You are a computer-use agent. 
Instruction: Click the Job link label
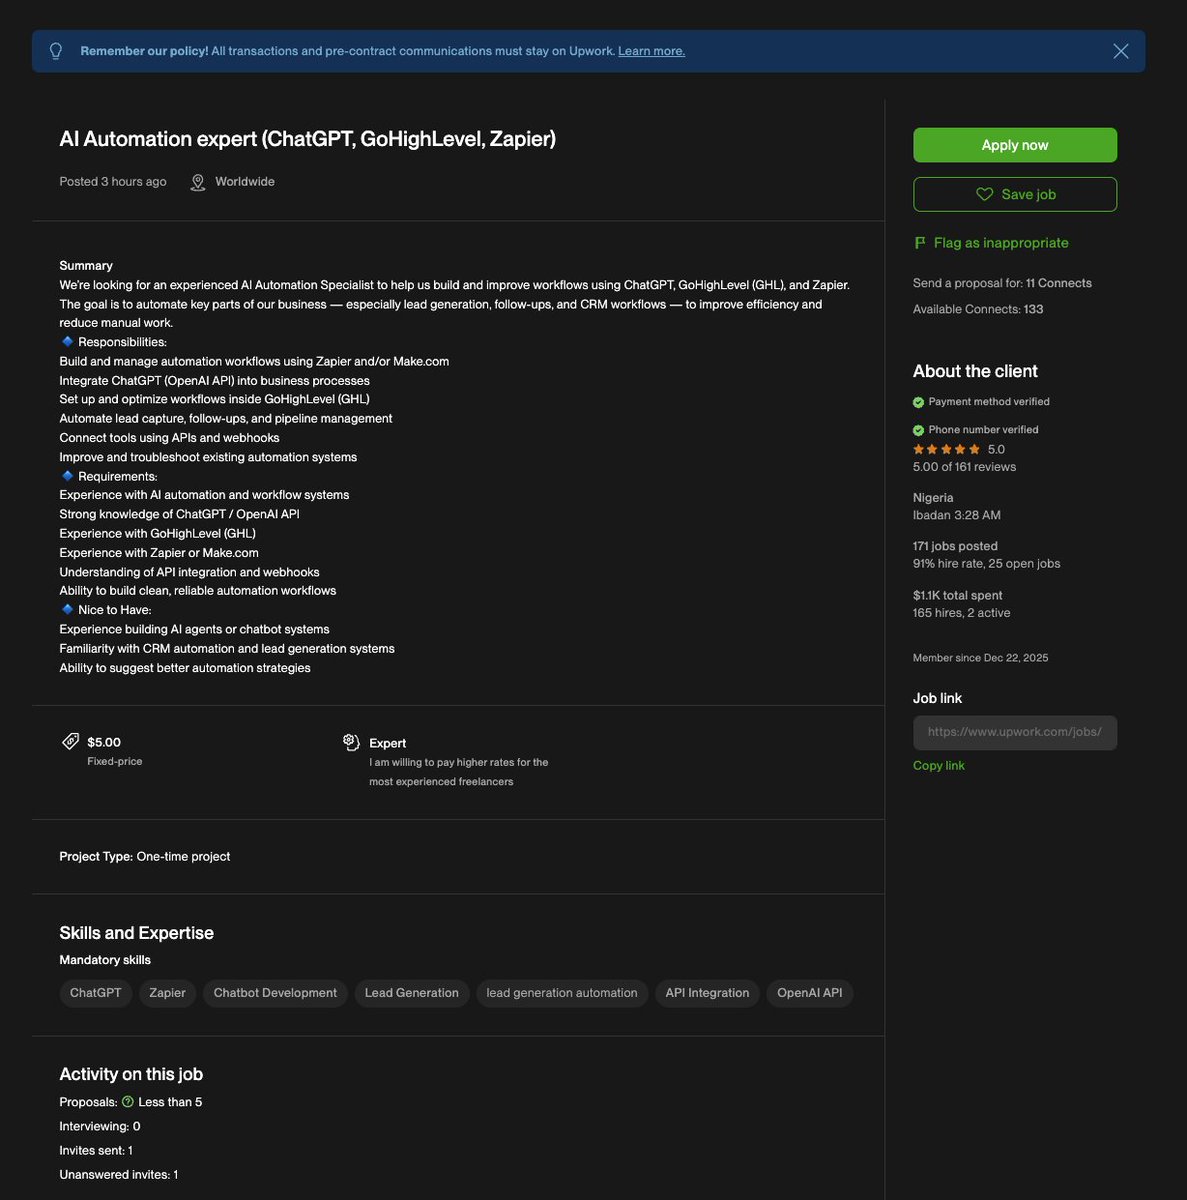pyautogui.click(x=938, y=698)
